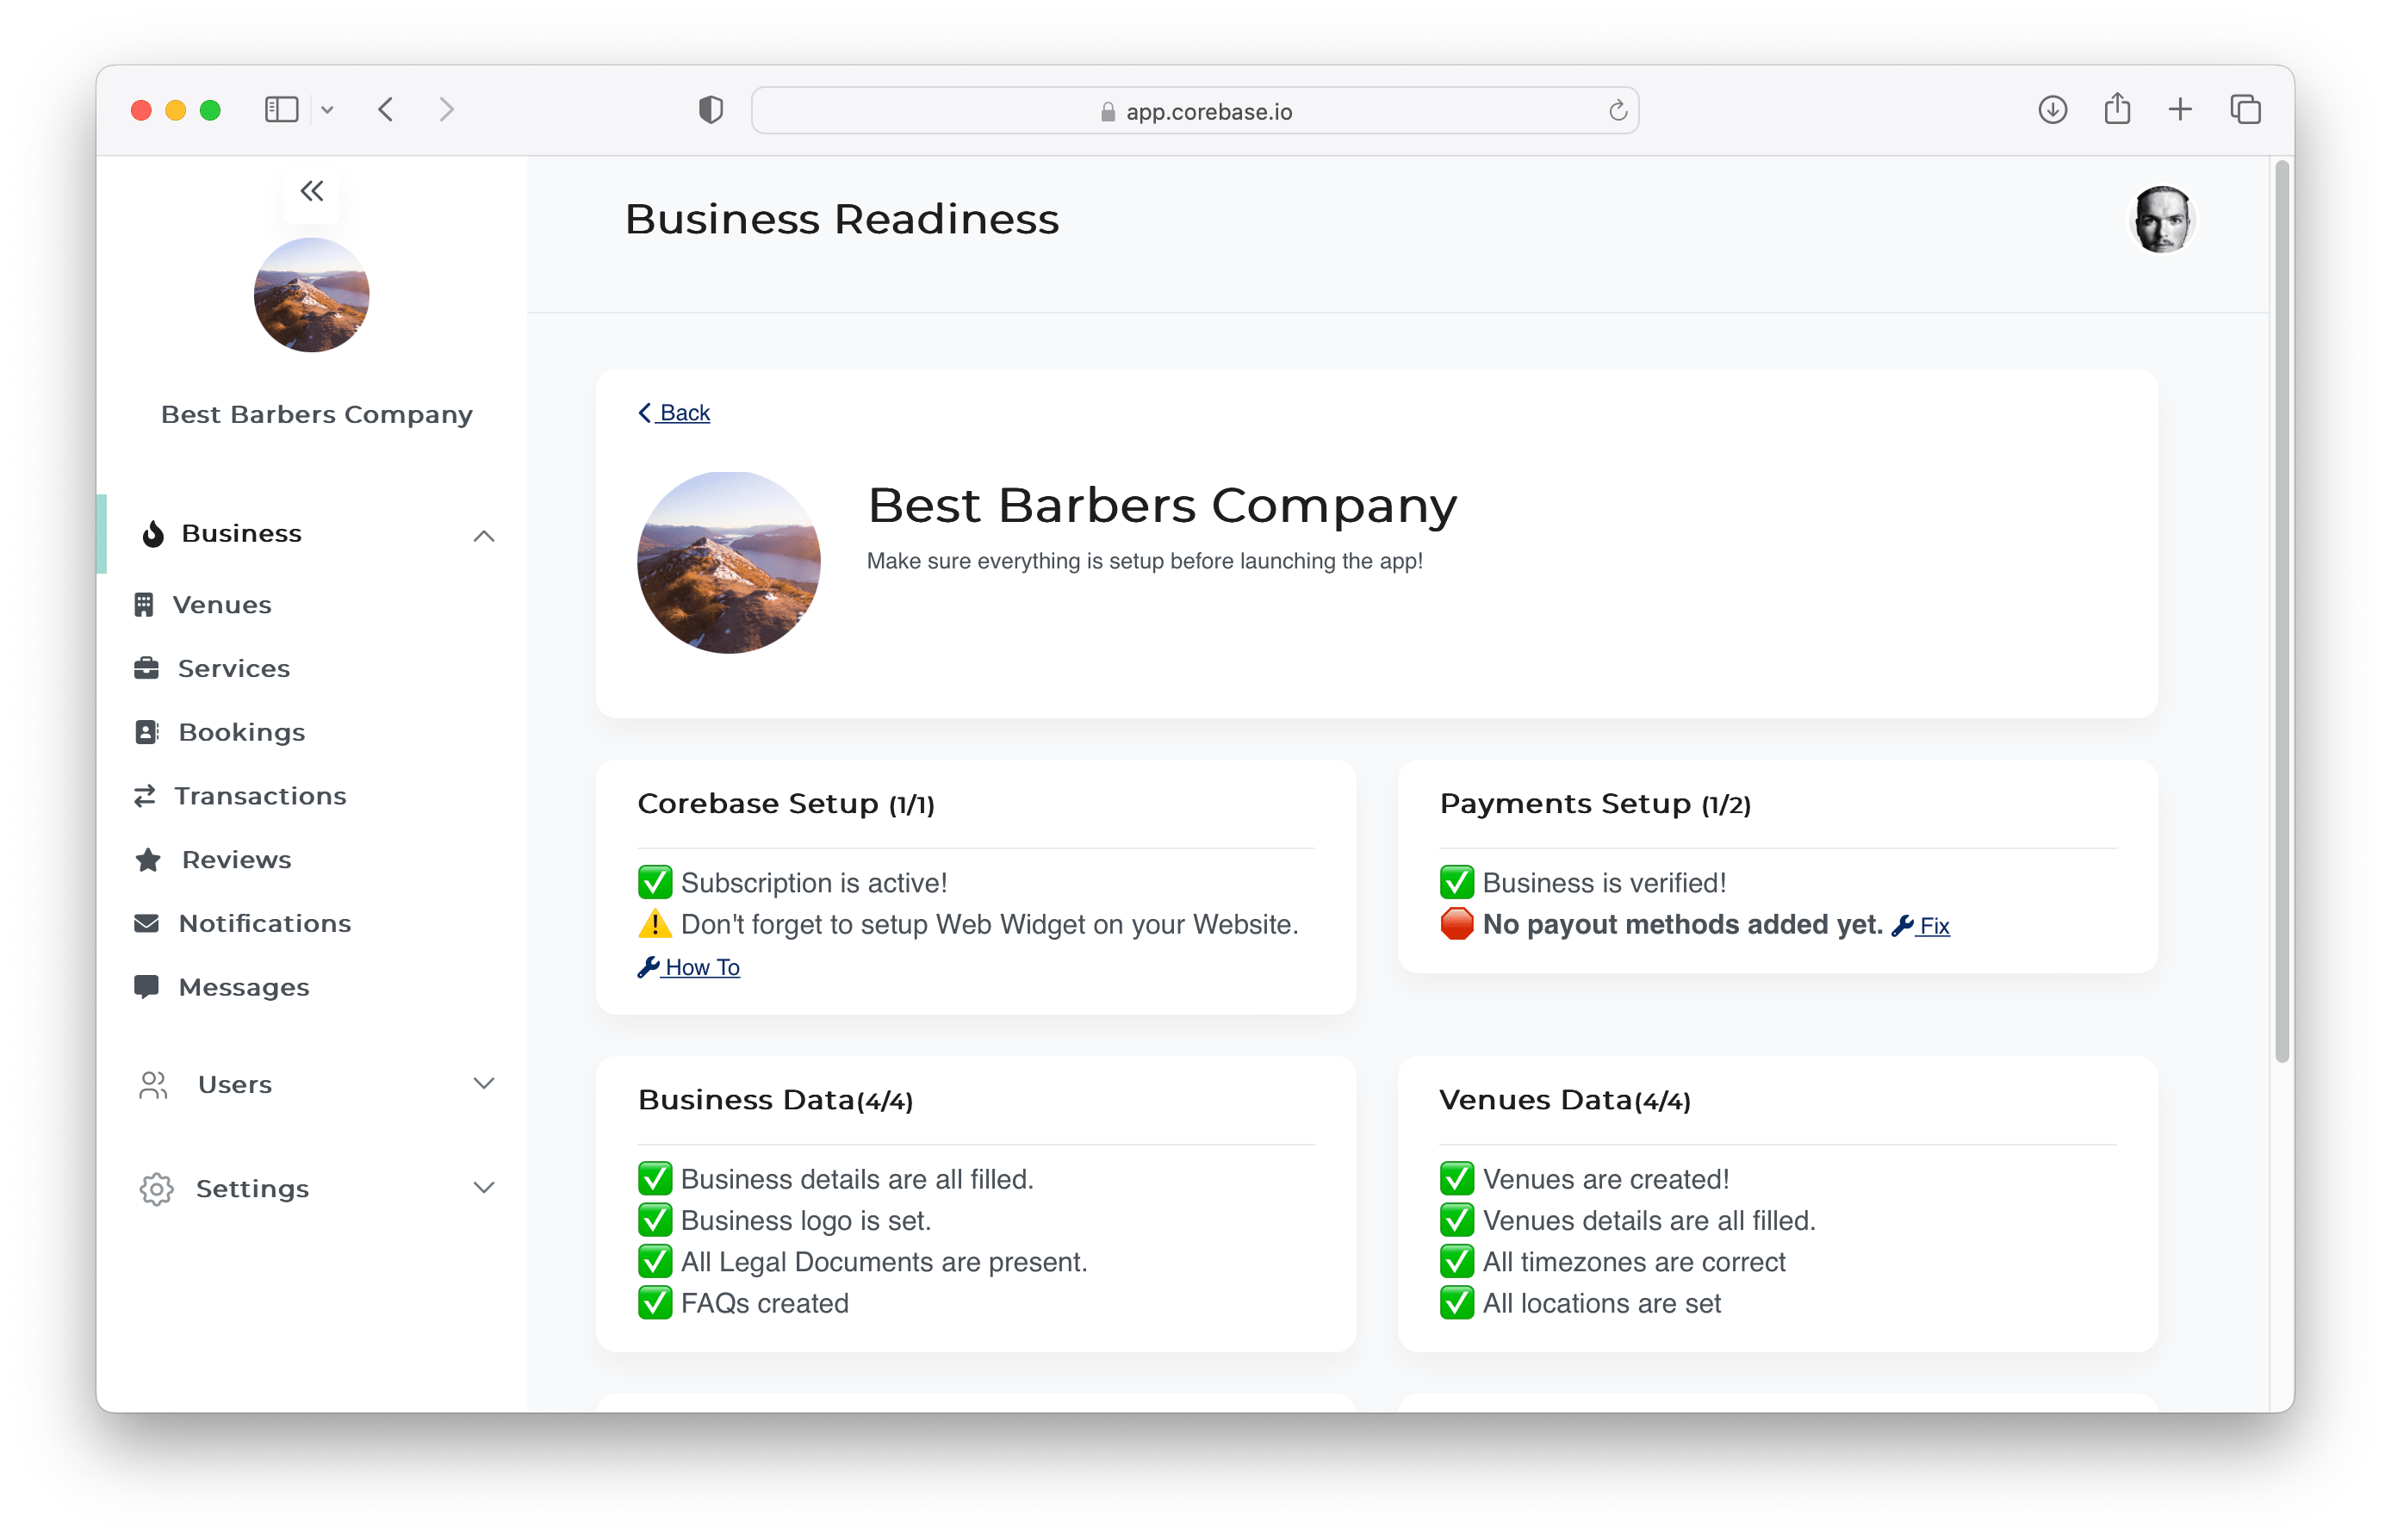Click the No payout methods added yet text
The height and width of the screenshot is (1540, 2391).
tap(1682, 924)
